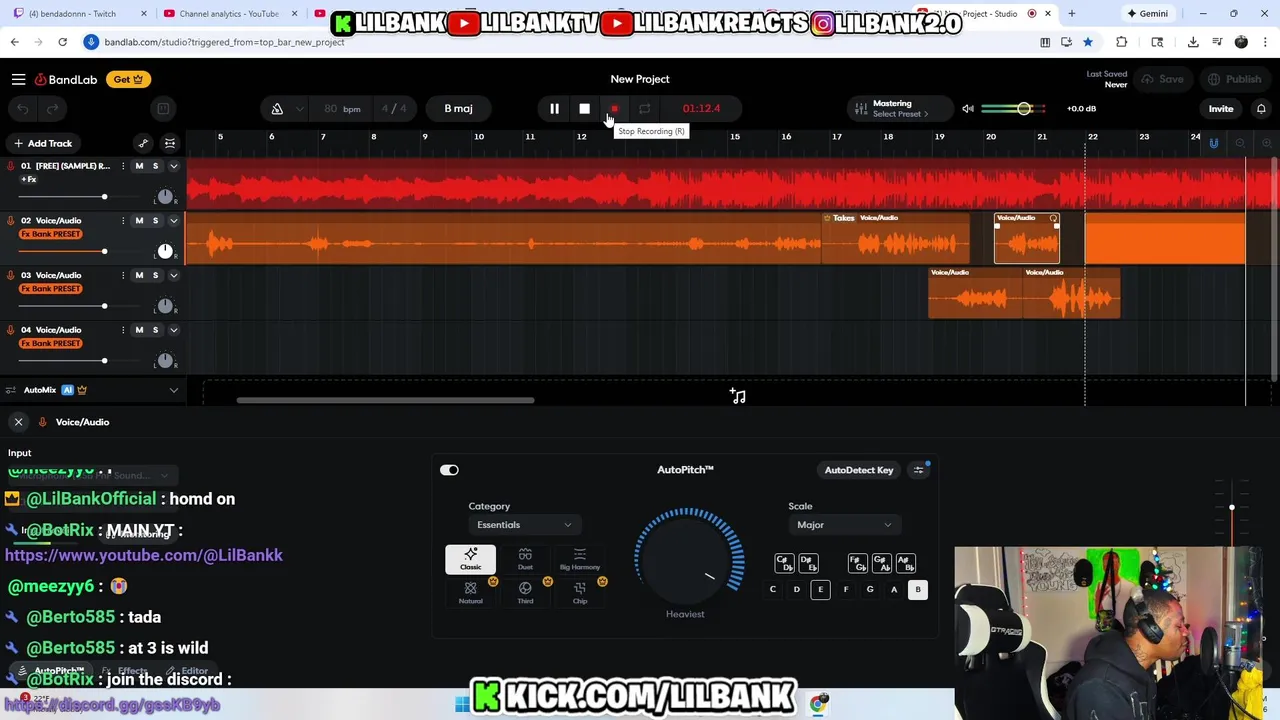Stop playback with the square button
The width and height of the screenshot is (1280, 720).
click(x=584, y=108)
